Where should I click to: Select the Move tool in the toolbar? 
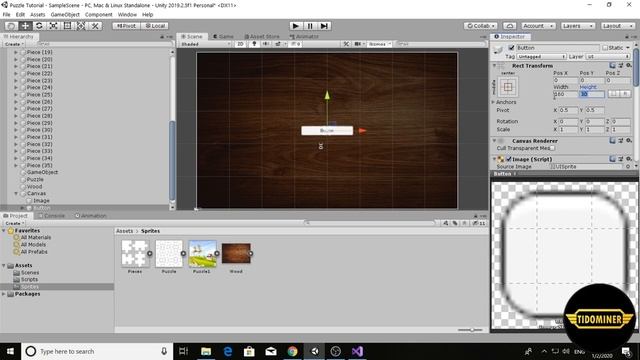(x=25, y=26)
